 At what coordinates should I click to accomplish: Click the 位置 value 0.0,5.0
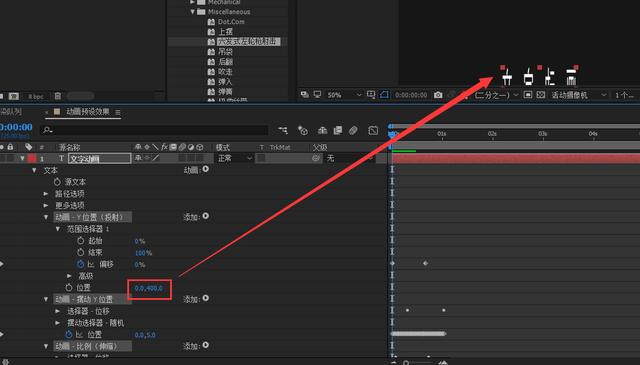click(145, 335)
